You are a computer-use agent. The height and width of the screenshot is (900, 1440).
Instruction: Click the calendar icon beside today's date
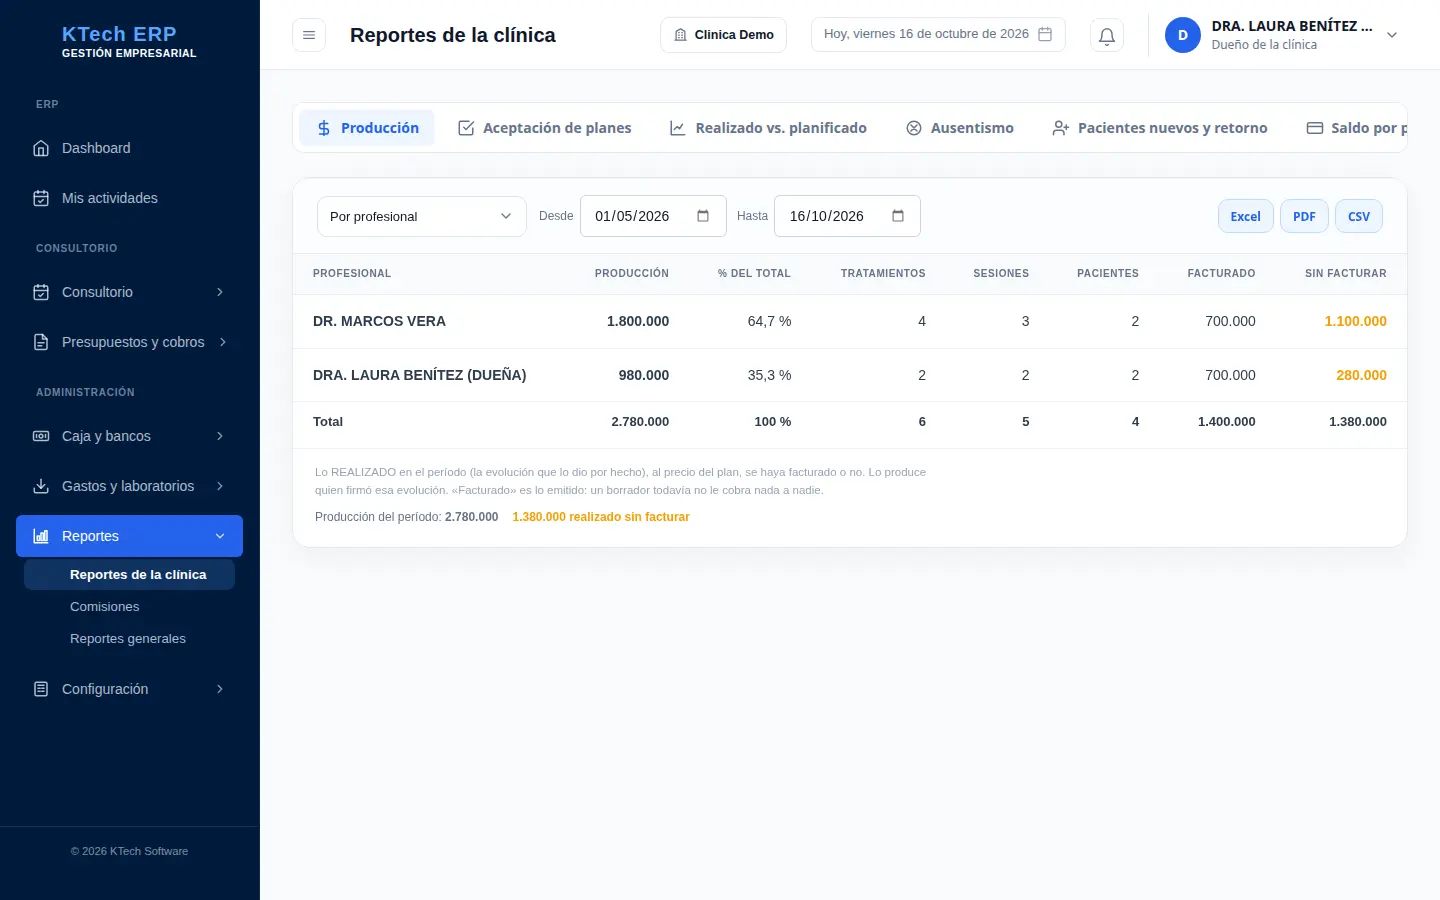pyautogui.click(x=1045, y=34)
